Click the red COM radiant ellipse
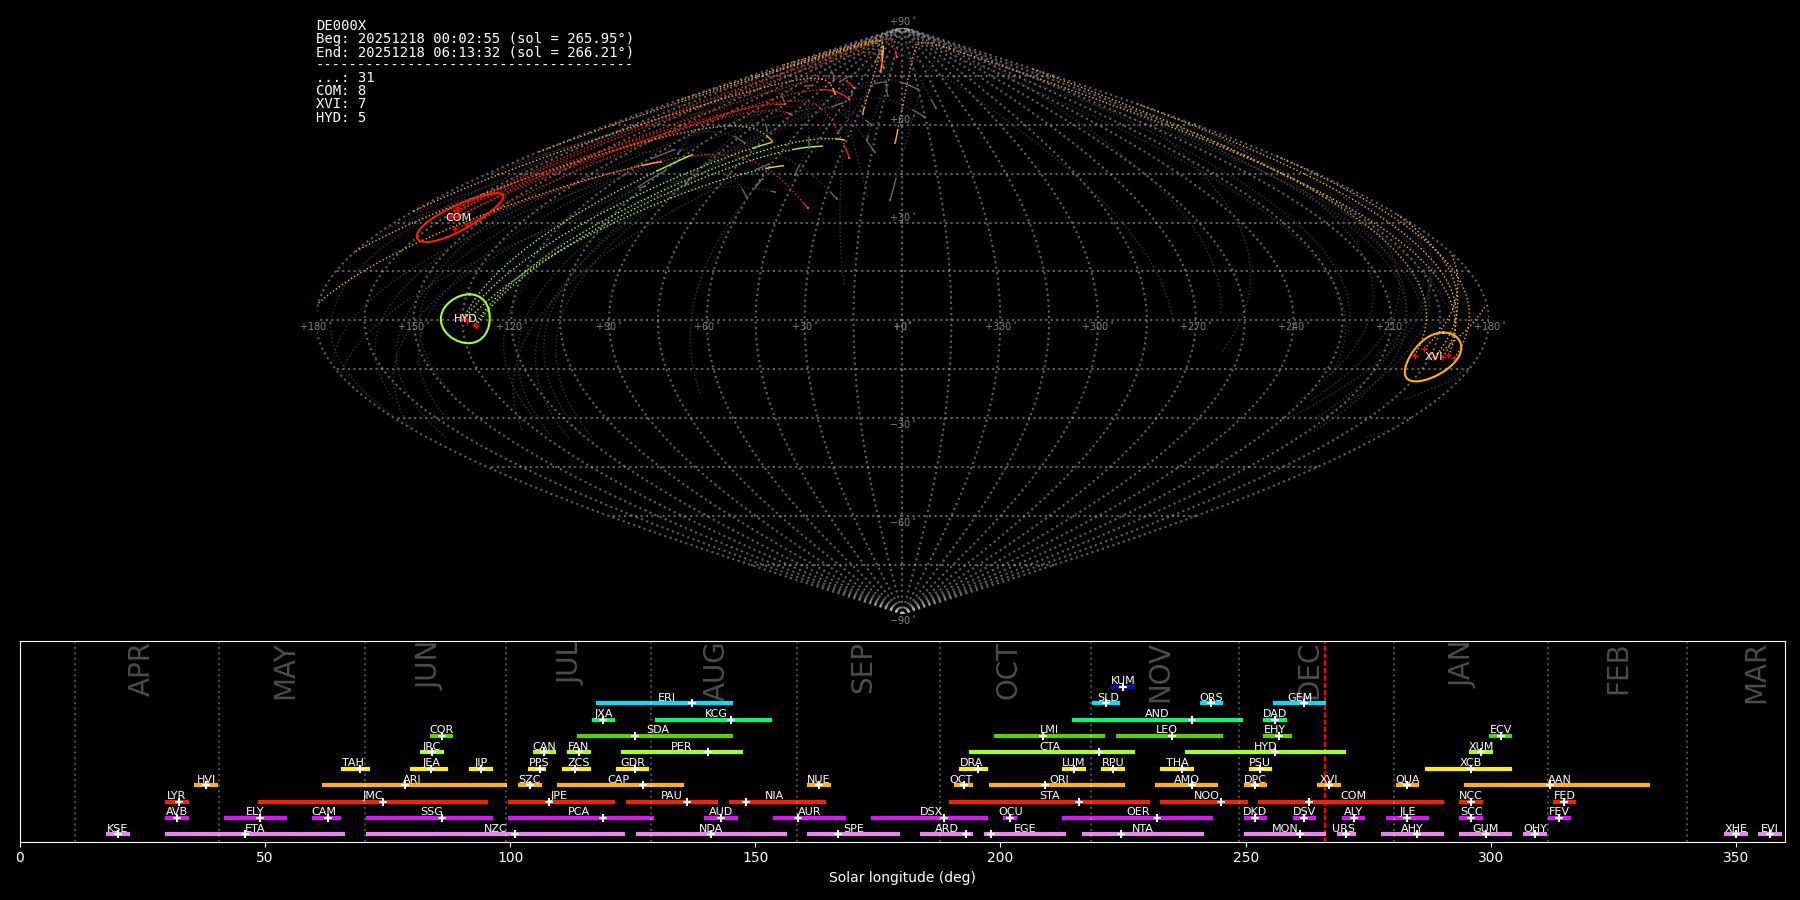1800x900 pixels. tap(460, 217)
